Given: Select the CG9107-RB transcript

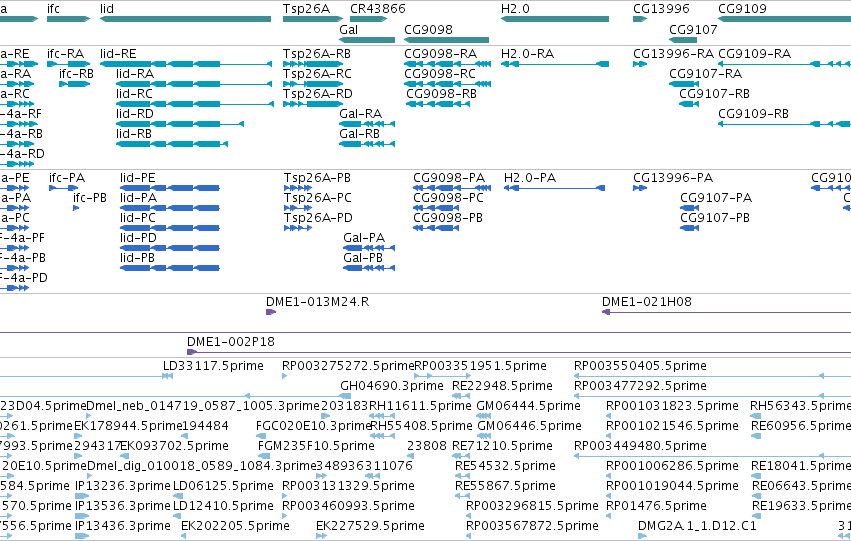Looking at the screenshot, I should (x=689, y=104).
